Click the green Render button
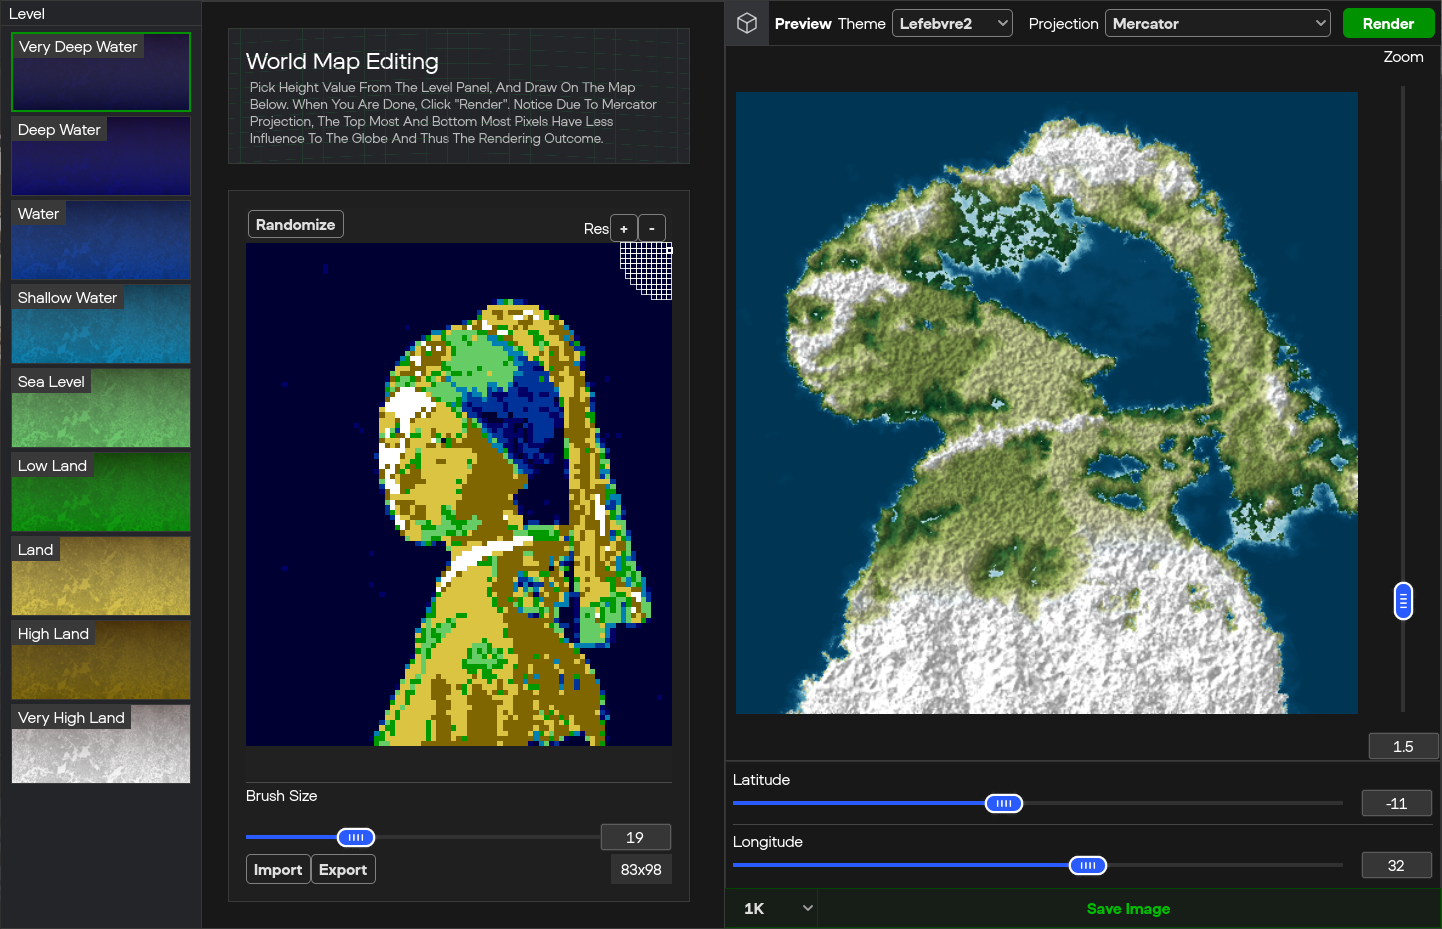Screen dimensions: 1442x929 tap(1388, 23)
